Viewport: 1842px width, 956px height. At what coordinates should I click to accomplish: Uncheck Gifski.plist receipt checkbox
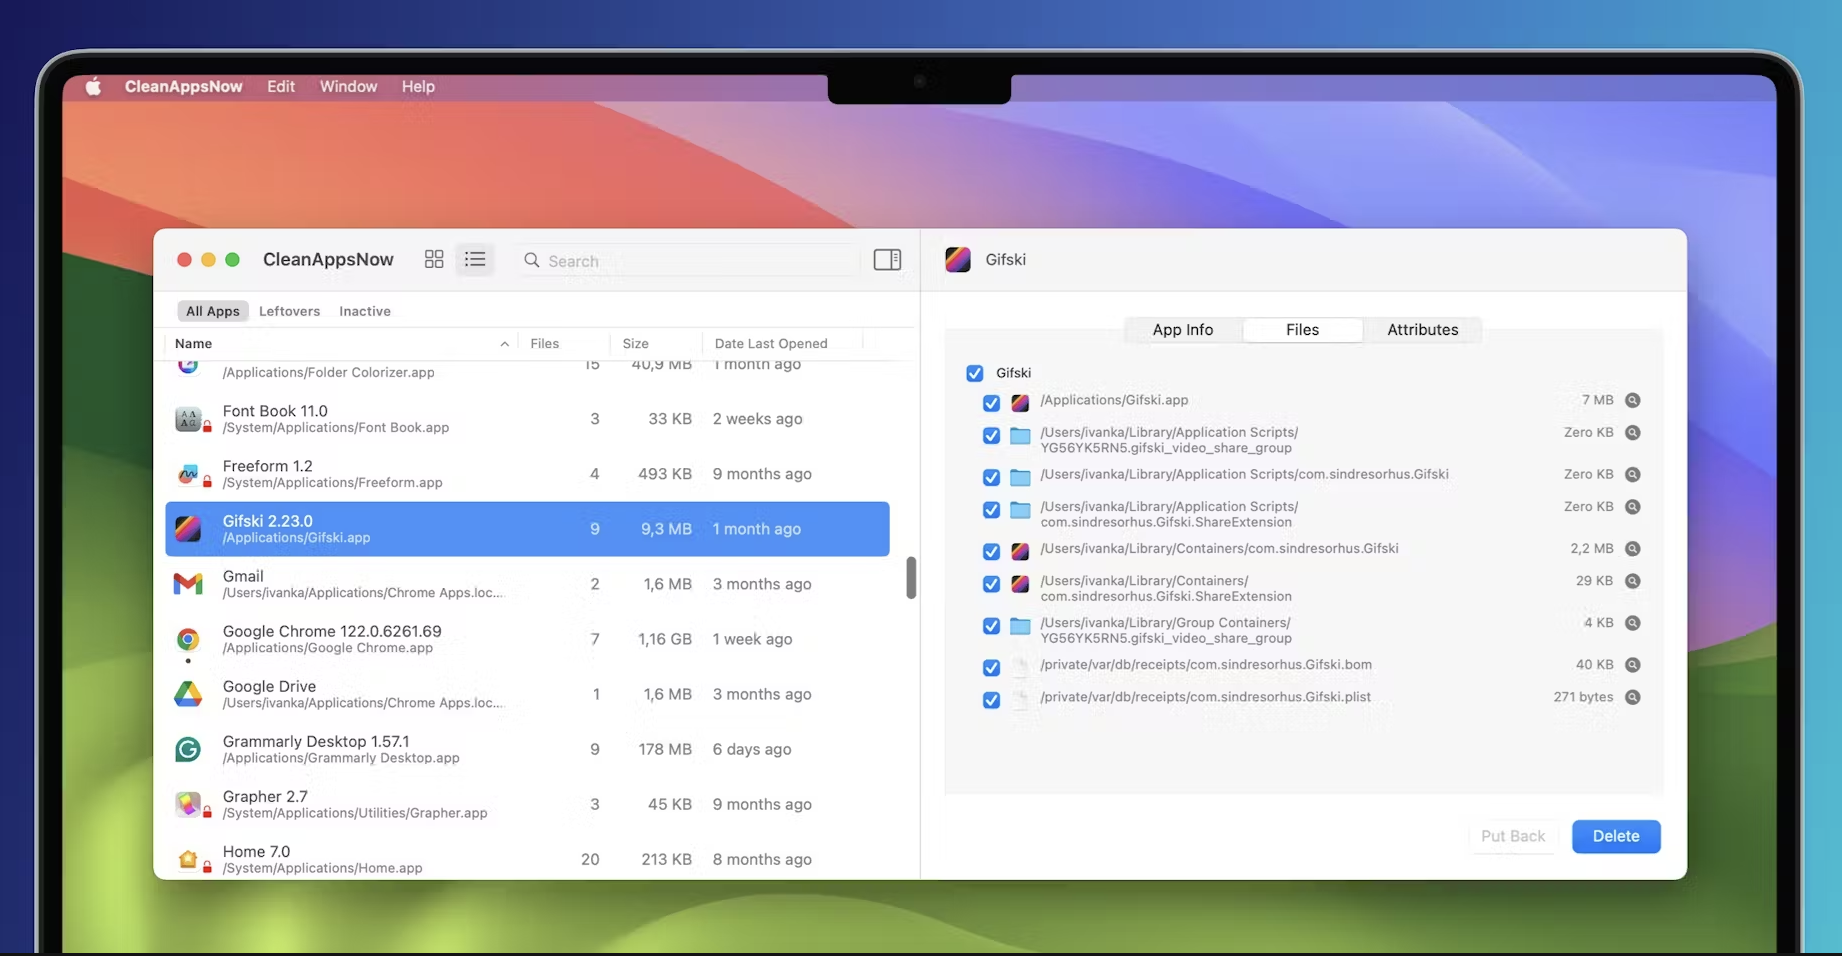click(991, 700)
